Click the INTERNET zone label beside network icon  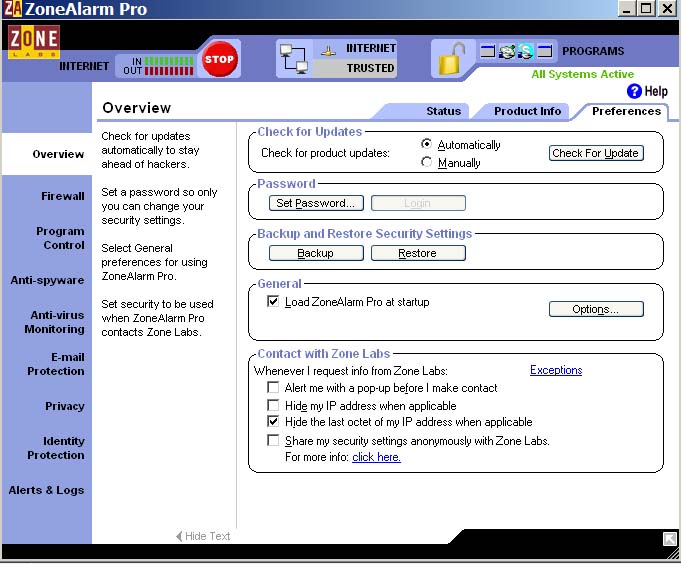[371, 48]
